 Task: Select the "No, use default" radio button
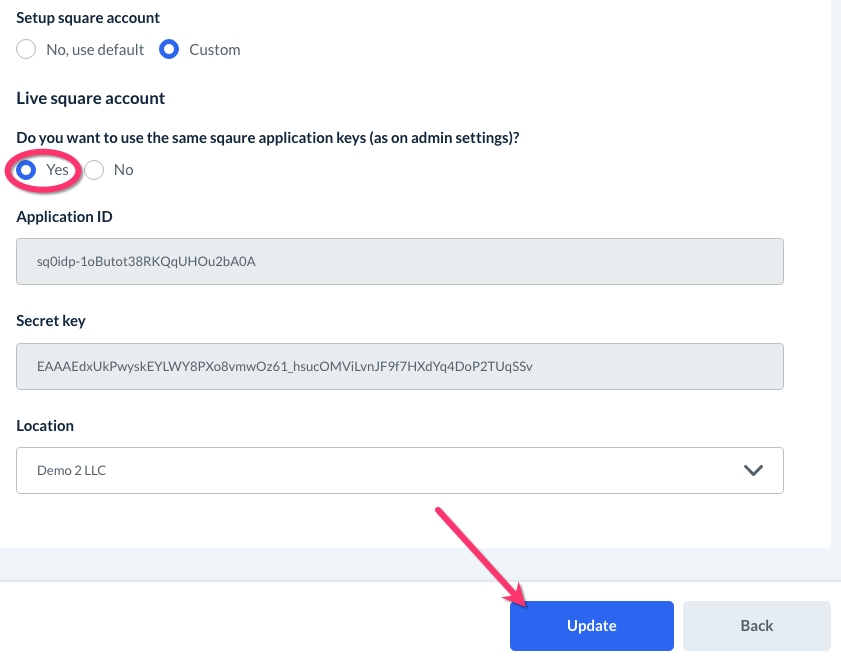tap(27, 49)
